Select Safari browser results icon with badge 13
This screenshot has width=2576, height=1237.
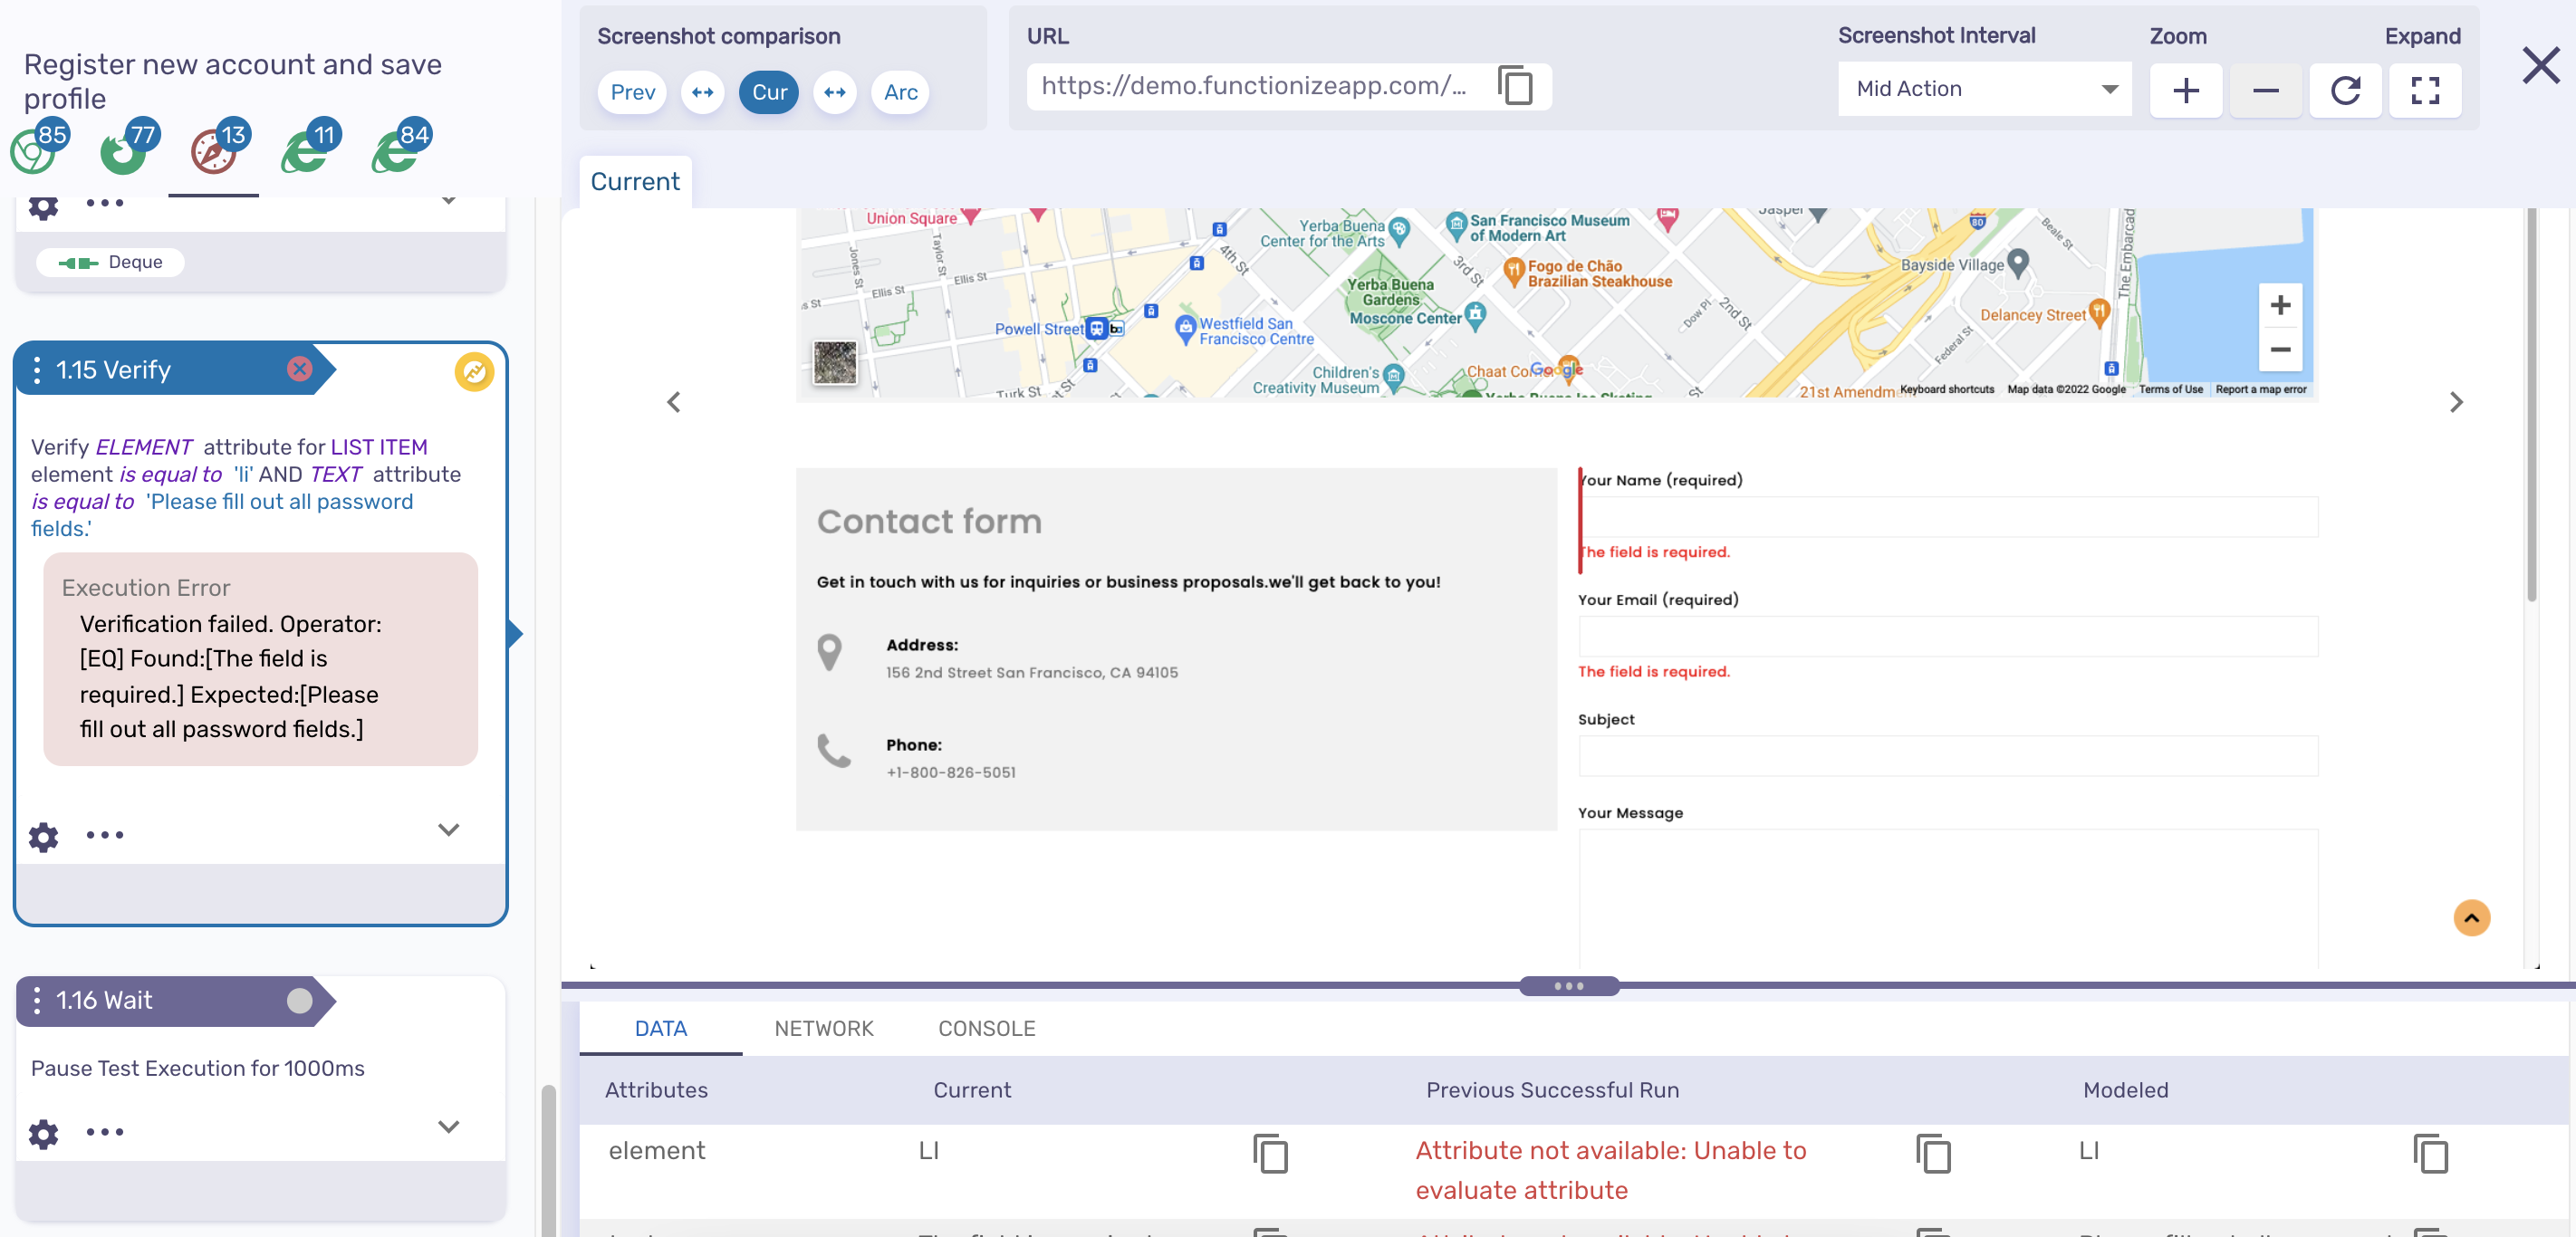pos(219,148)
